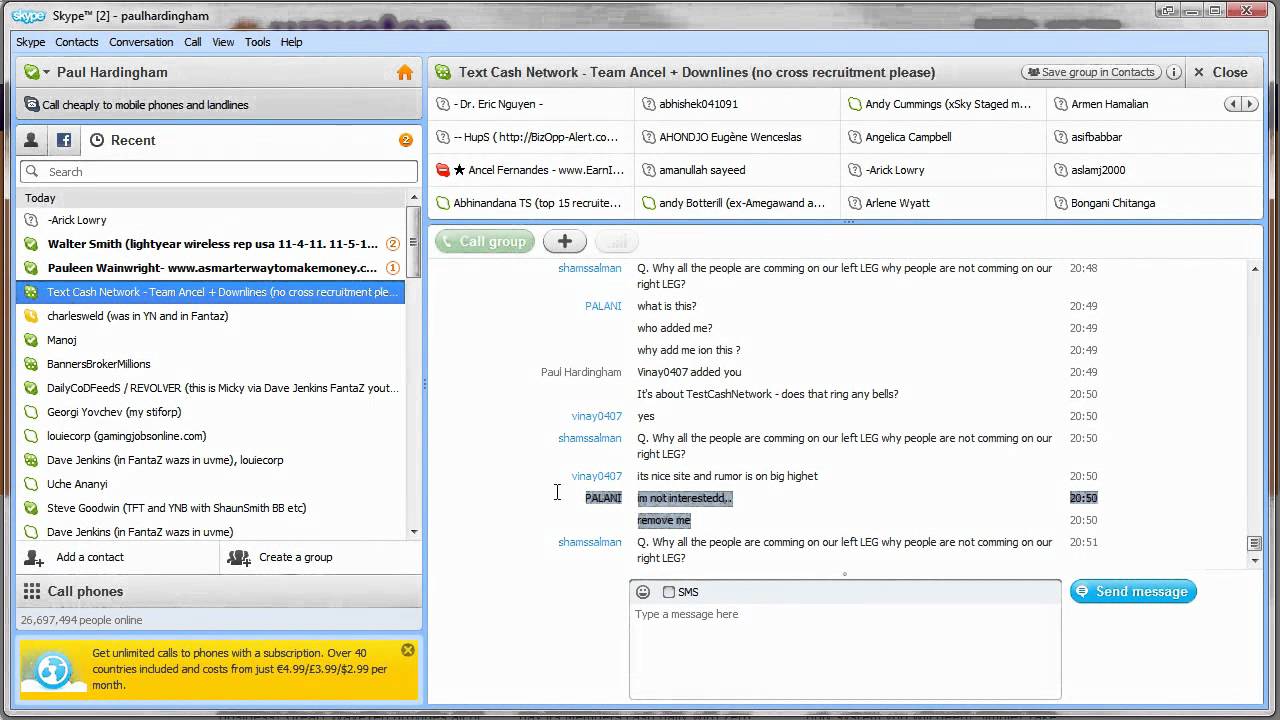Select louiecorp (gamingjobsonline.com) conversation
The image size is (1280, 720).
pos(211,436)
